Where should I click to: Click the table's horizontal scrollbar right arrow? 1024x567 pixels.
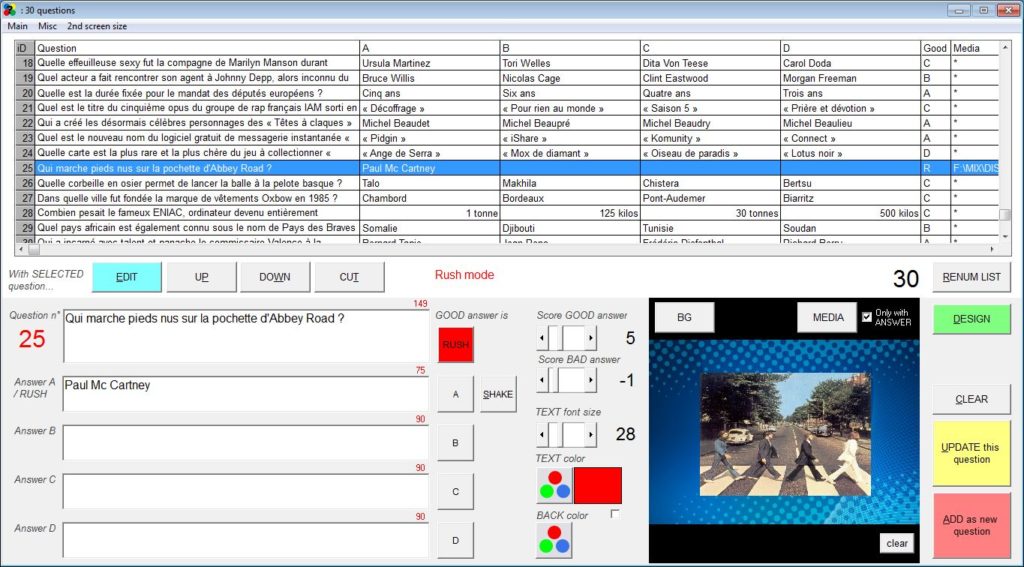tap(992, 249)
